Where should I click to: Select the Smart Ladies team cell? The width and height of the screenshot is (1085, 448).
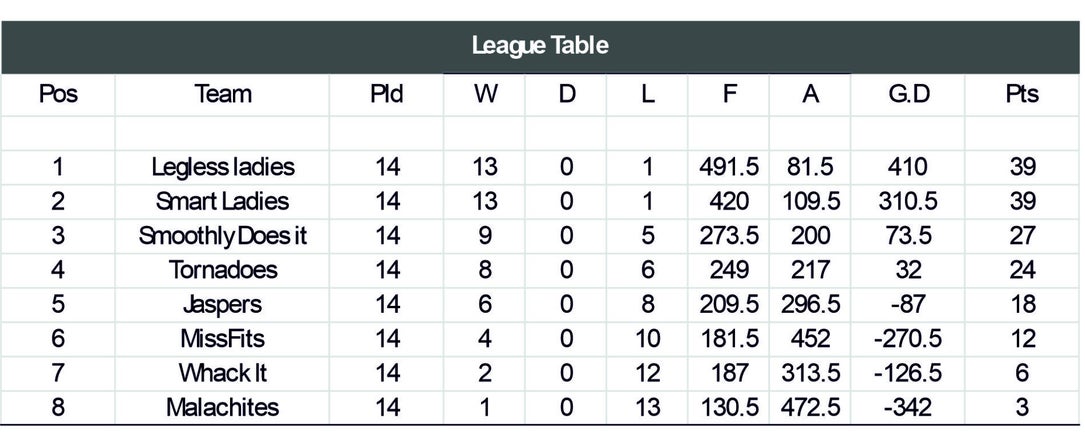pos(222,201)
